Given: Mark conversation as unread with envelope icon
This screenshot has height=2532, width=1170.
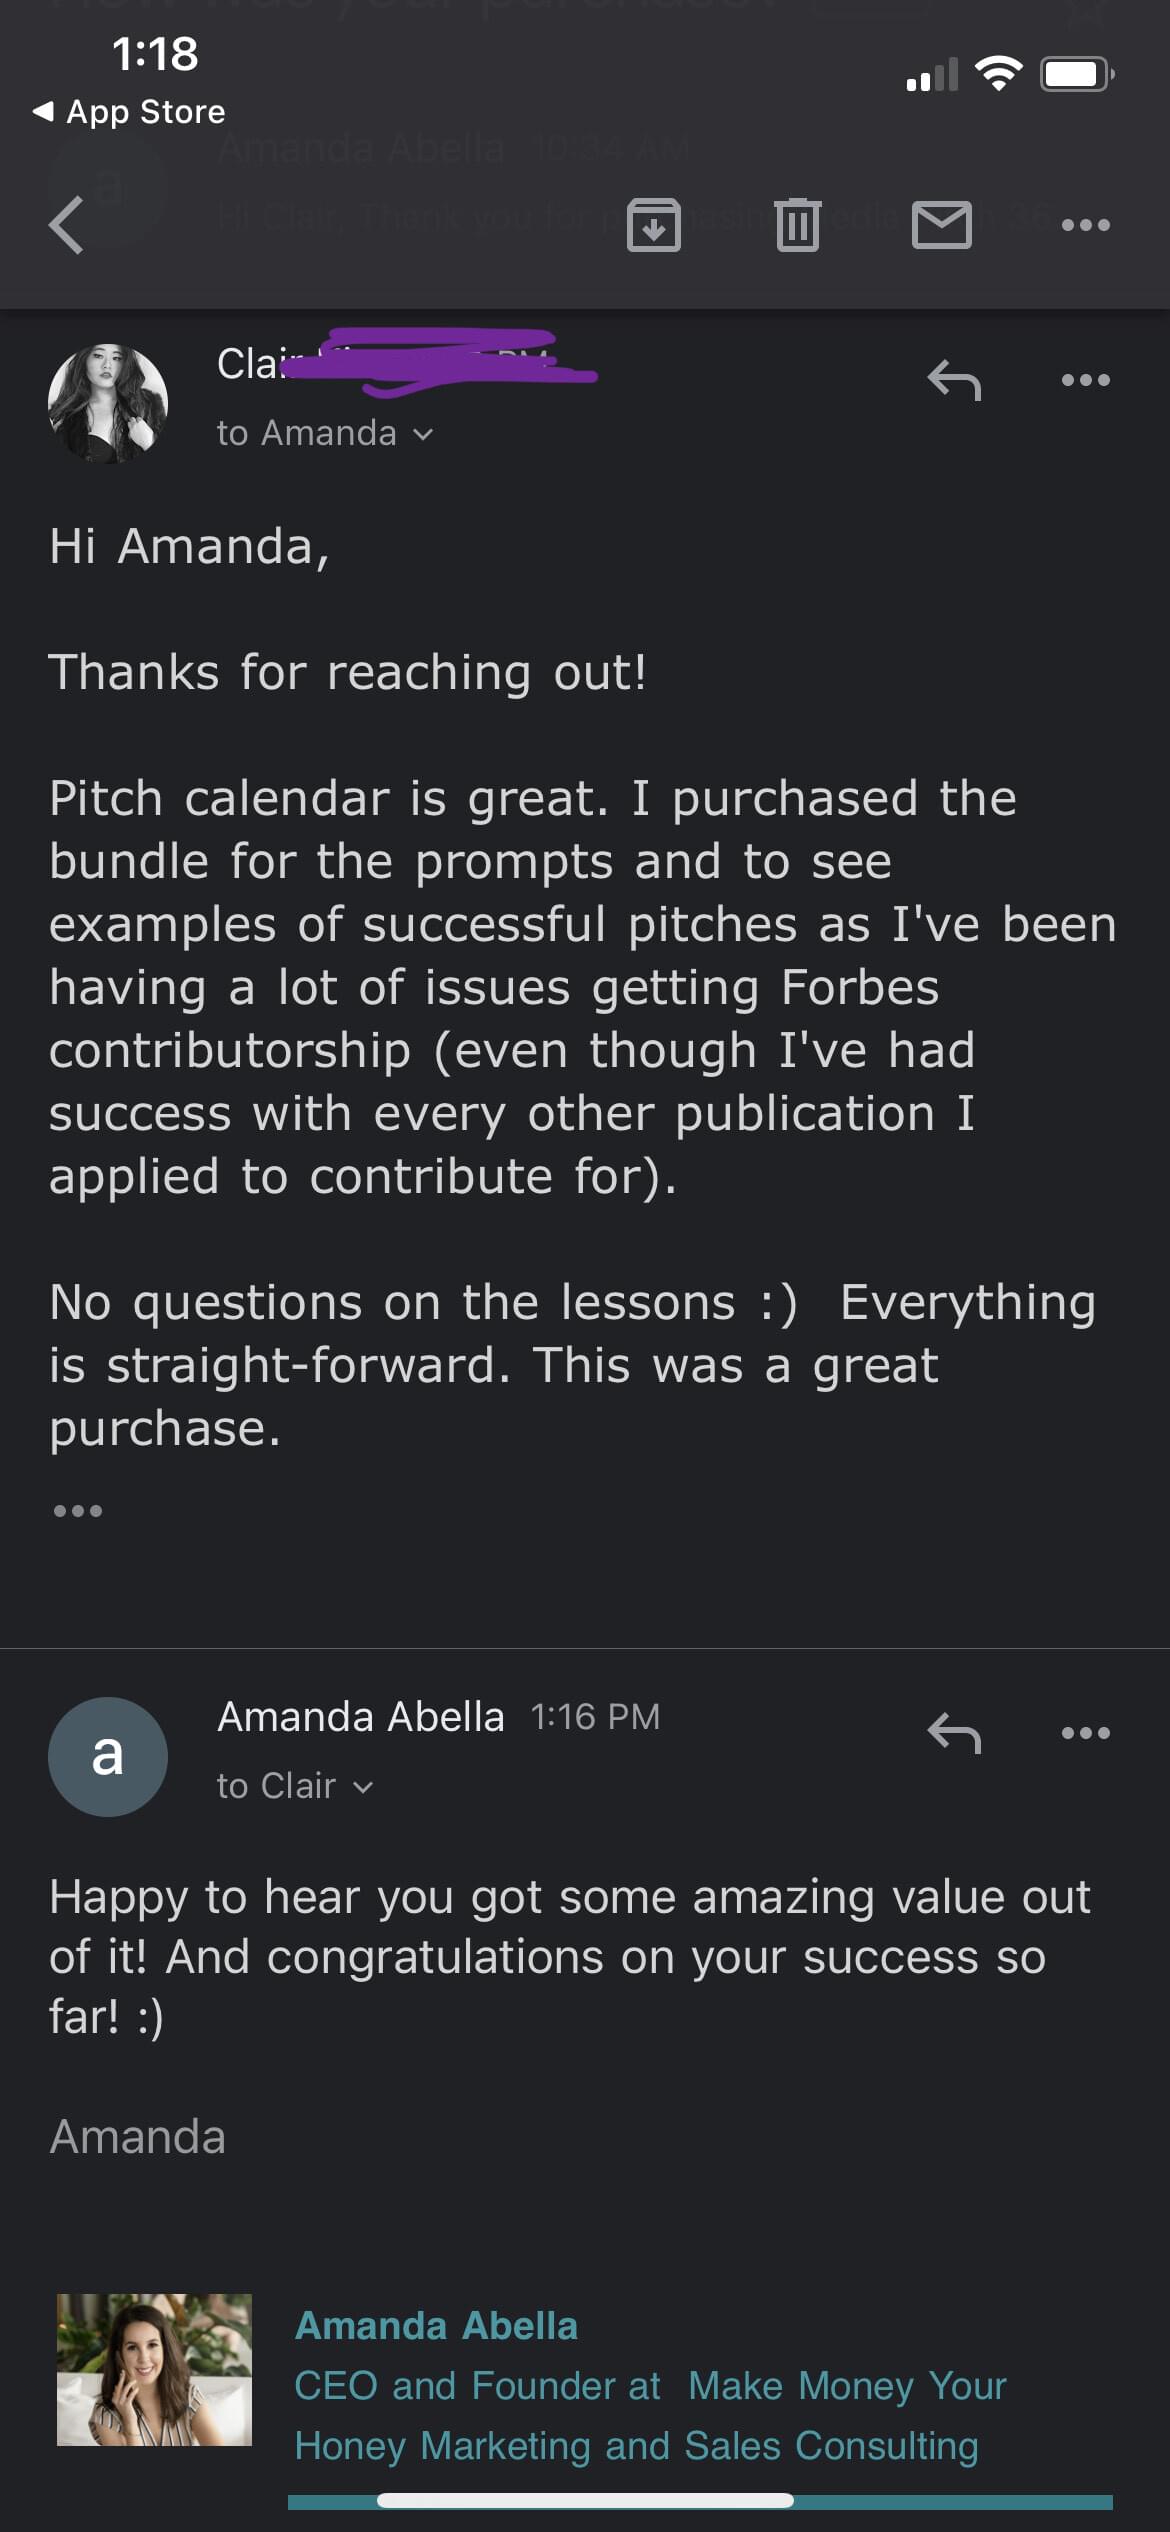Looking at the screenshot, I should (941, 225).
